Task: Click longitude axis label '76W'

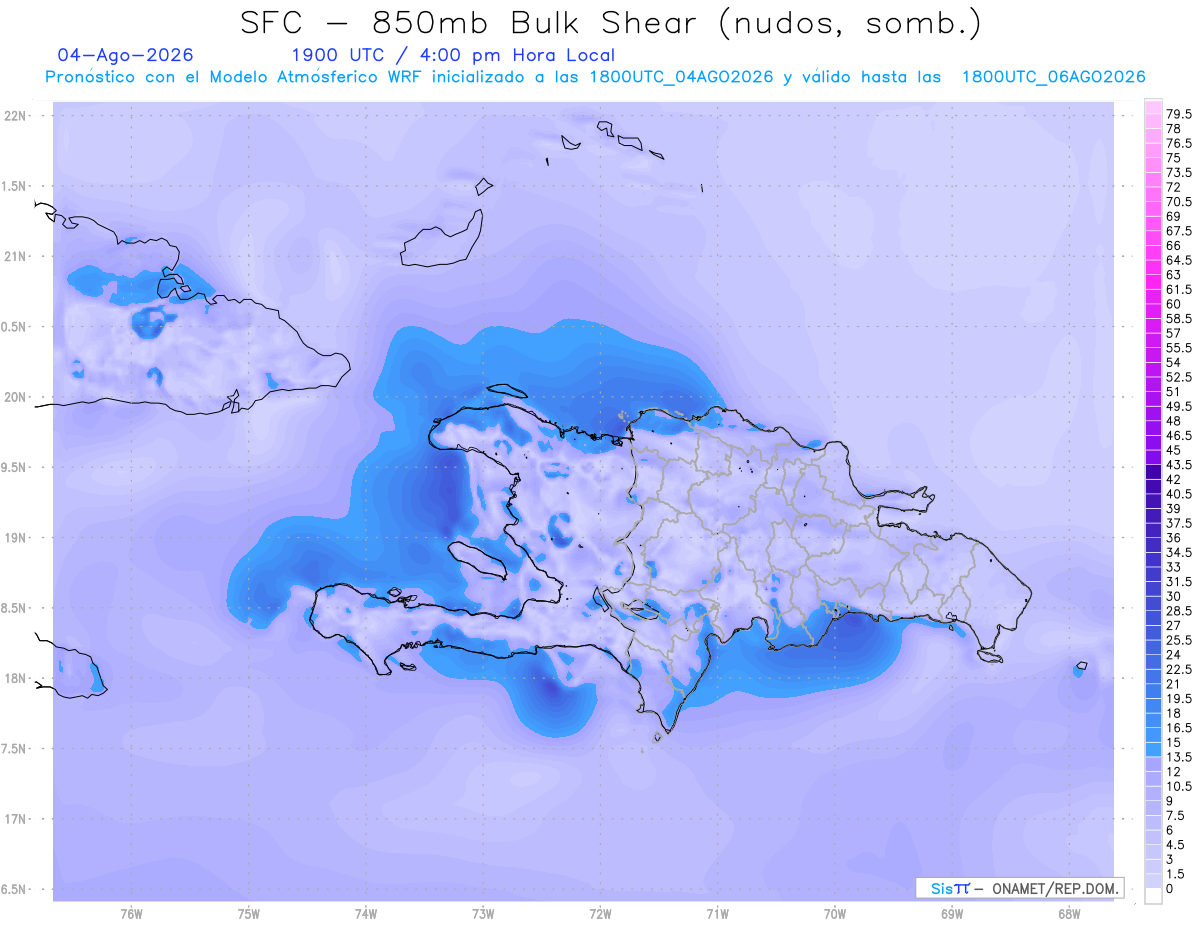Action: point(131,914)
